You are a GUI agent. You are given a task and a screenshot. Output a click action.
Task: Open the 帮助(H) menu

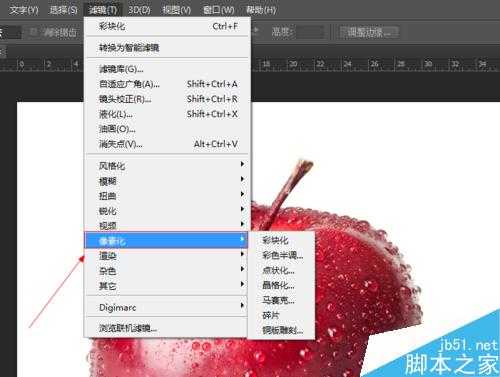[261, 10]
